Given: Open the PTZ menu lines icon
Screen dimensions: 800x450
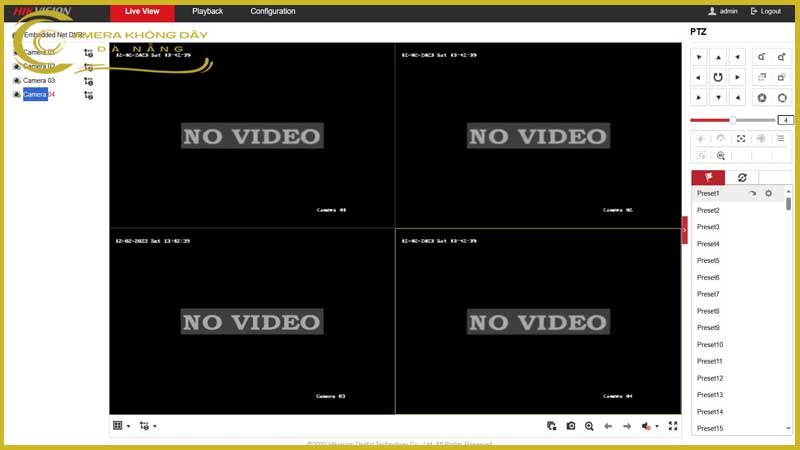Looking at the screenshot, I should pyautogui.click(x=781, y=139).
